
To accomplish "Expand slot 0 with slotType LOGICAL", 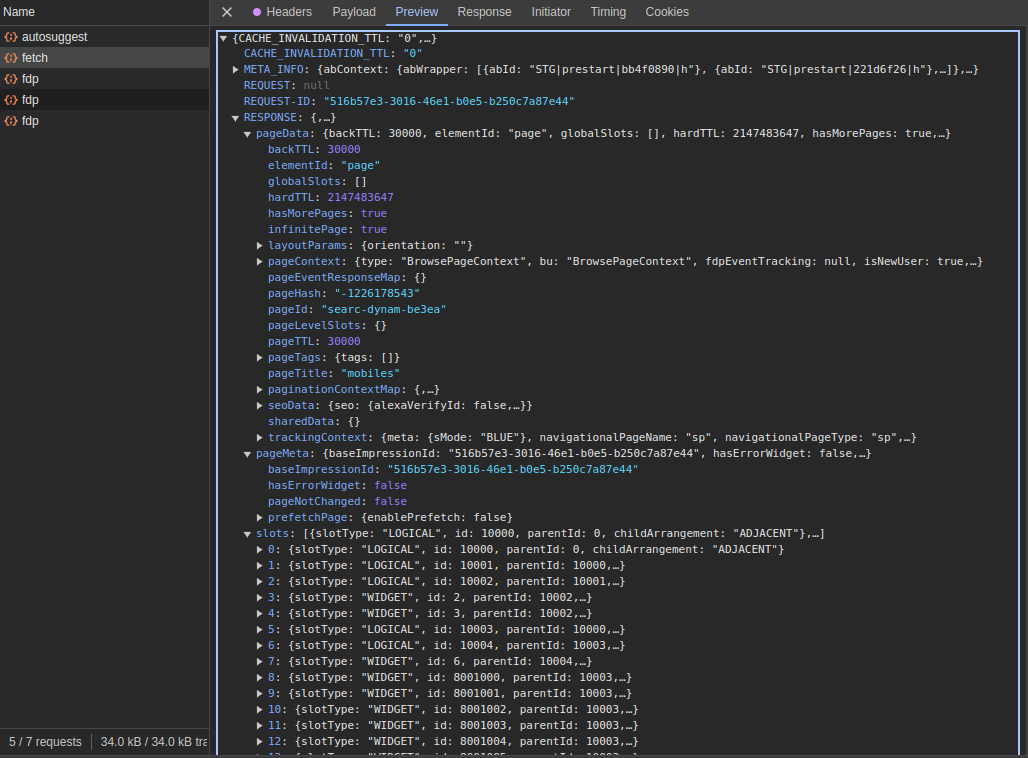I will click(259, 549).
